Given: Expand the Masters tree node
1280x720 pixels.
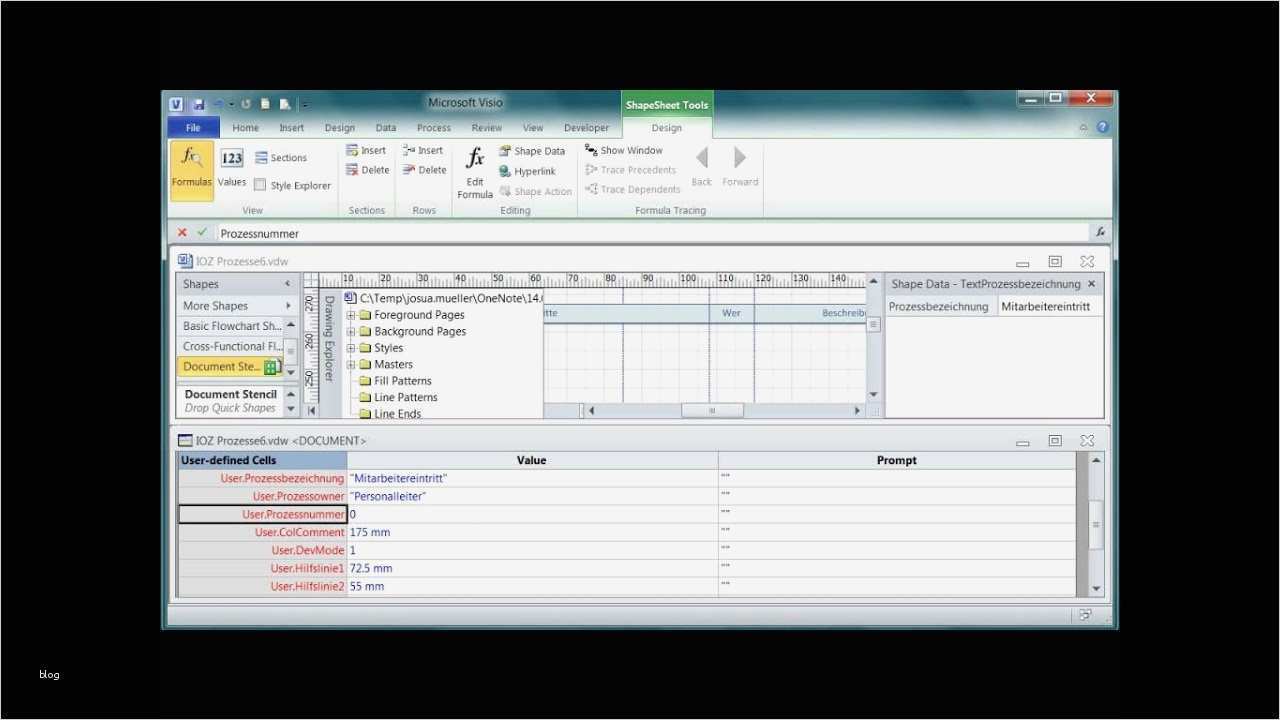Looking at the screenshot, I should [351, 364].
